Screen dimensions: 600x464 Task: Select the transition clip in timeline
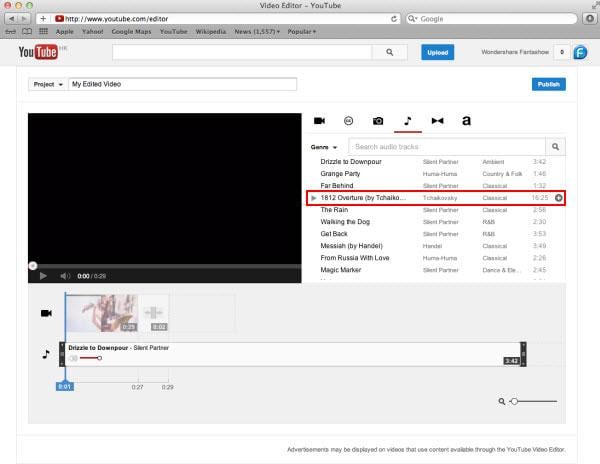(154, 313)
